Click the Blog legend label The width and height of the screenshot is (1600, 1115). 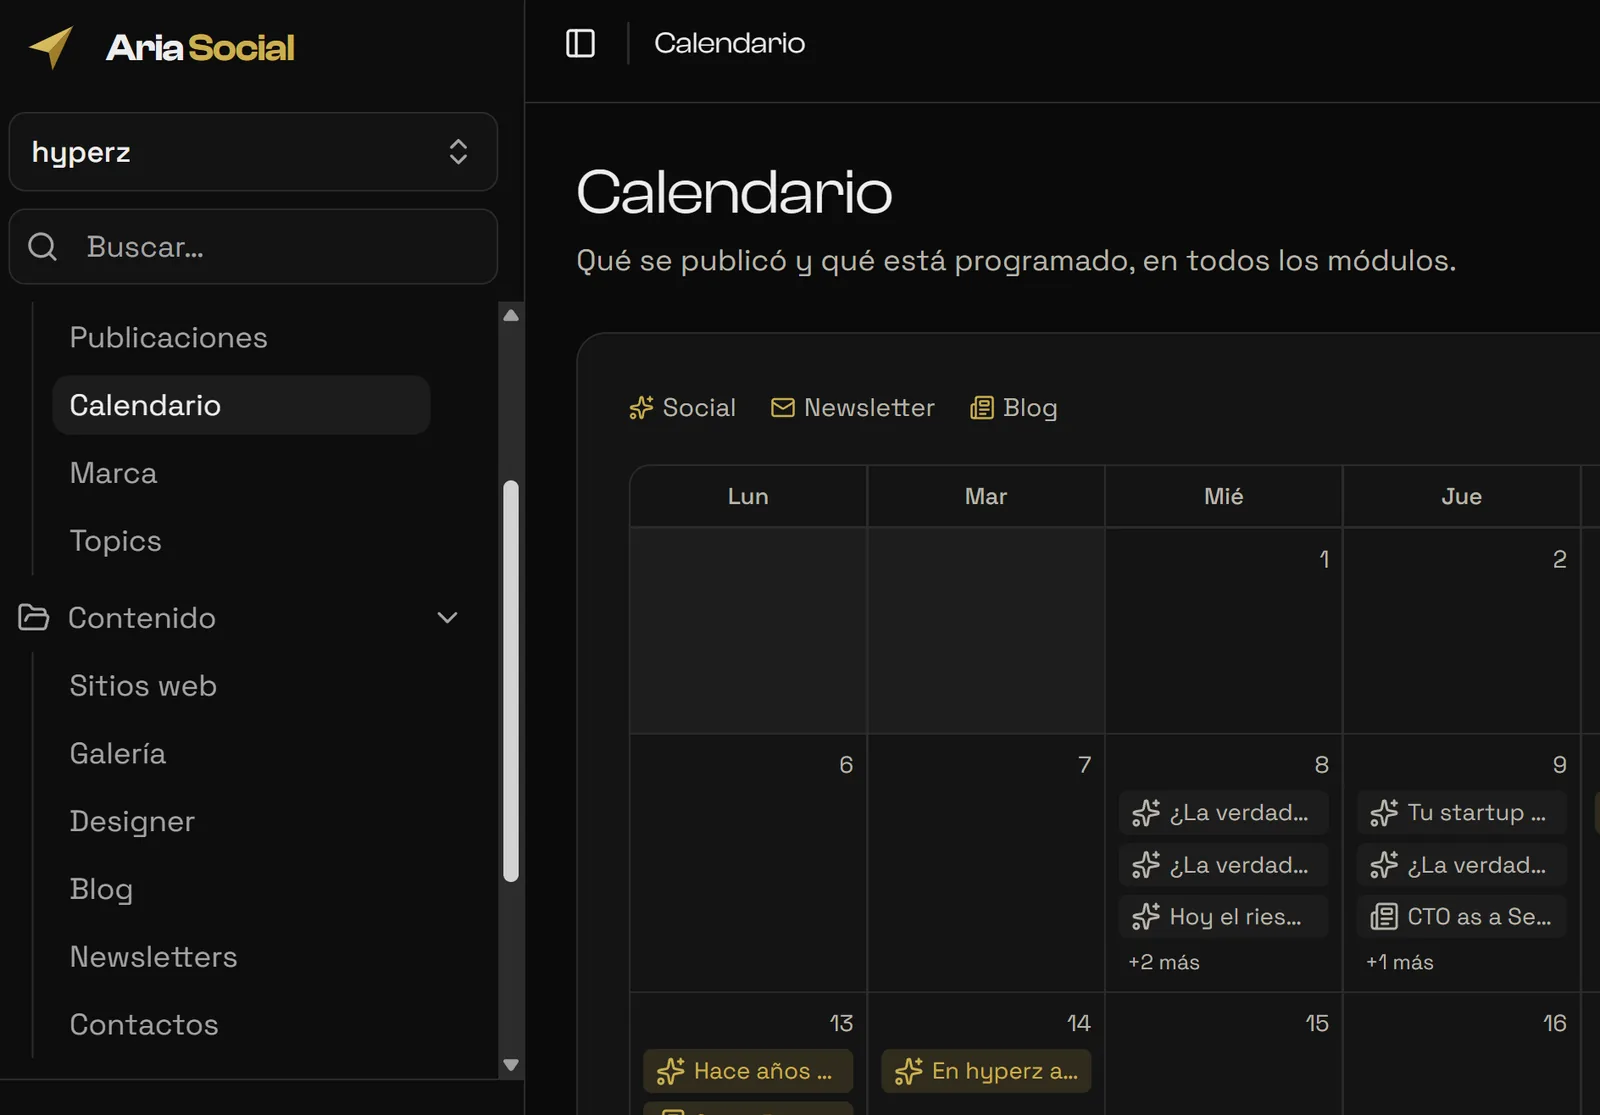1030,408
